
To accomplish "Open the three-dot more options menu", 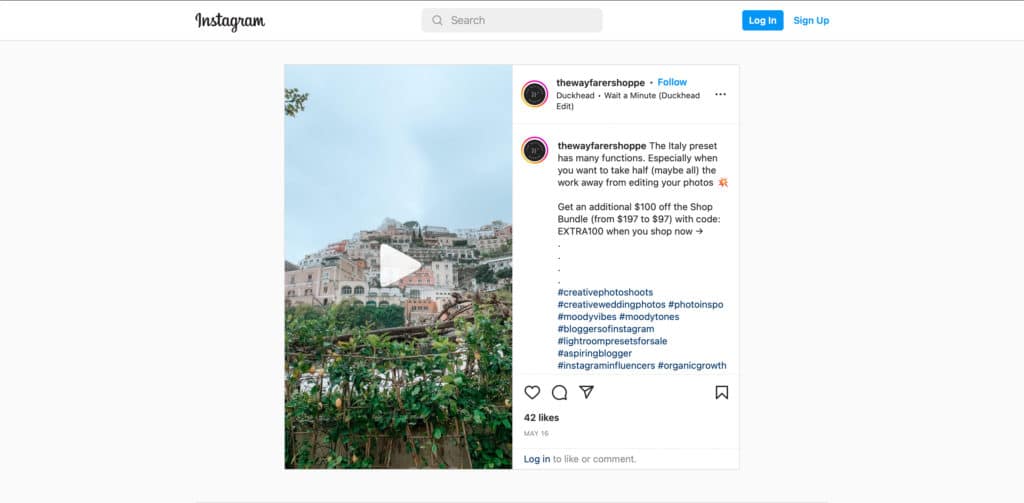I will pyautogui.click(x=720, y=94).
